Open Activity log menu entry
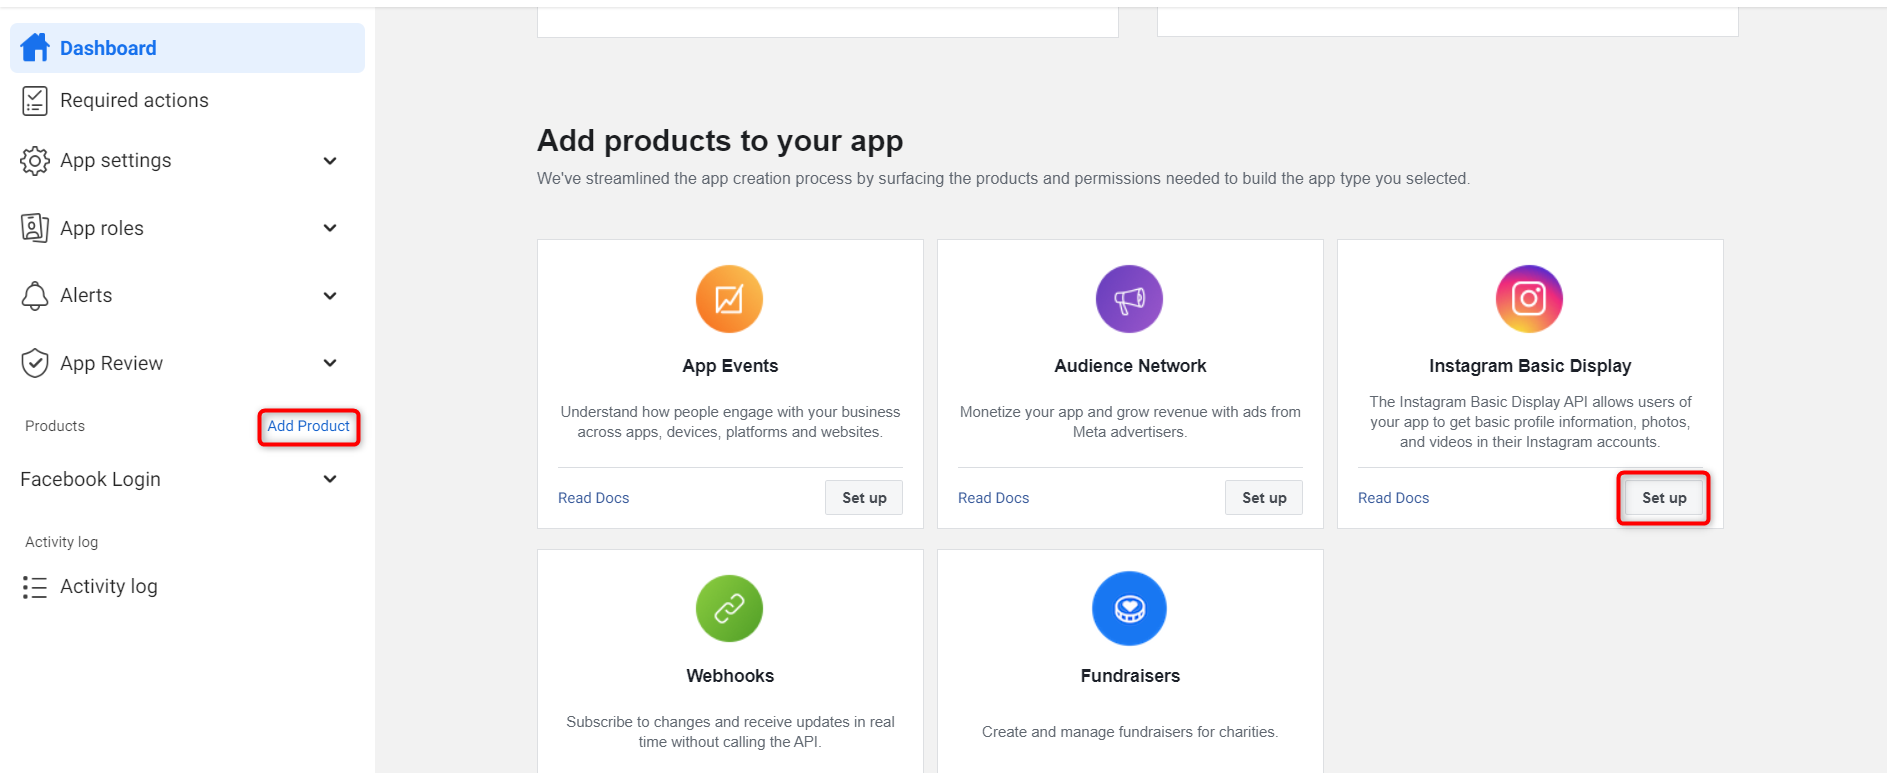The width and height of the screenshot is (1887, 773). pyautogui.click(x=108, y=587)
